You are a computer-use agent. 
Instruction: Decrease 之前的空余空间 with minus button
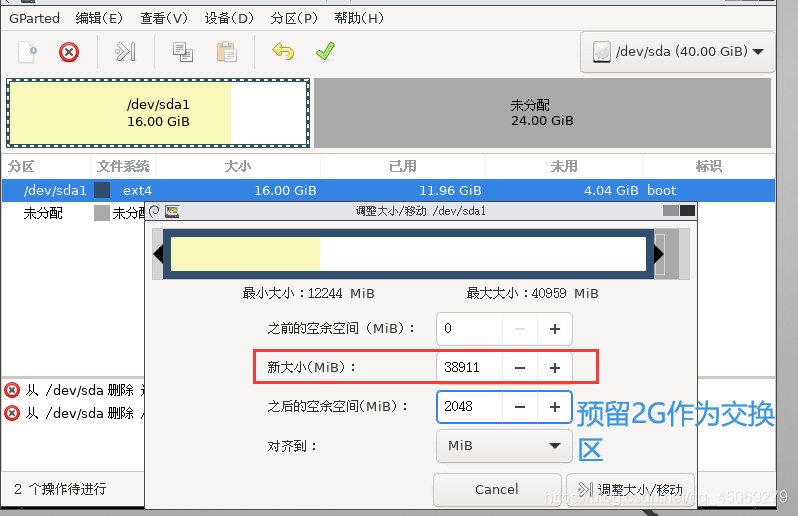(520, 329)
